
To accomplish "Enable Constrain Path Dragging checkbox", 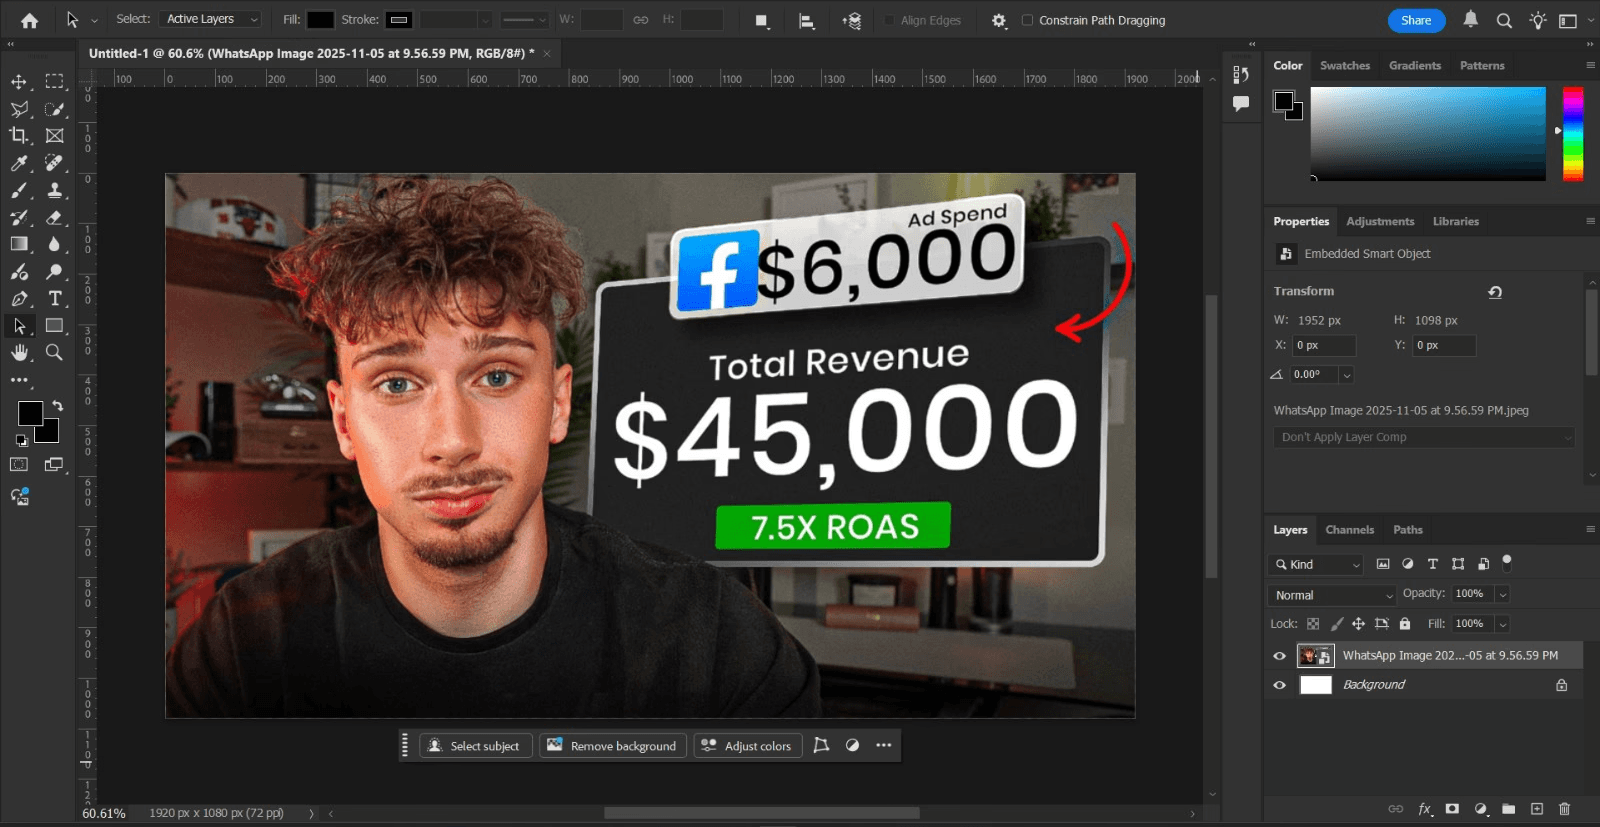I will coord(1027,20).
